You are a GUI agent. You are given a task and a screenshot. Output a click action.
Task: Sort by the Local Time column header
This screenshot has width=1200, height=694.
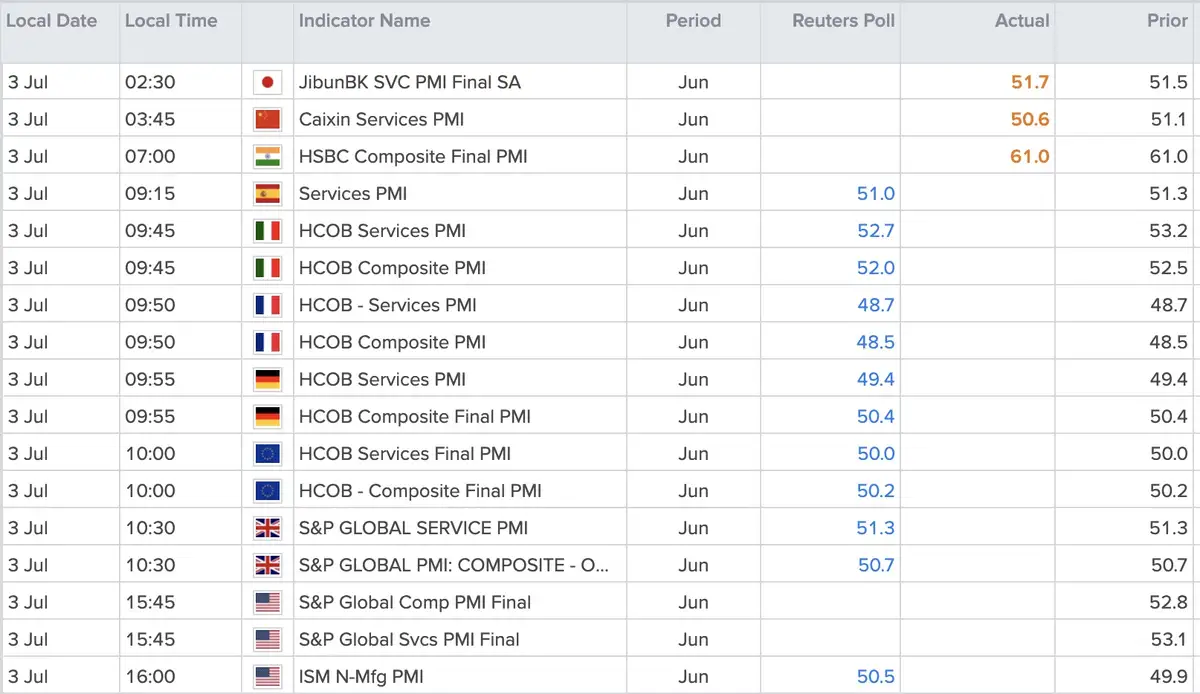(x=171, y=20)
